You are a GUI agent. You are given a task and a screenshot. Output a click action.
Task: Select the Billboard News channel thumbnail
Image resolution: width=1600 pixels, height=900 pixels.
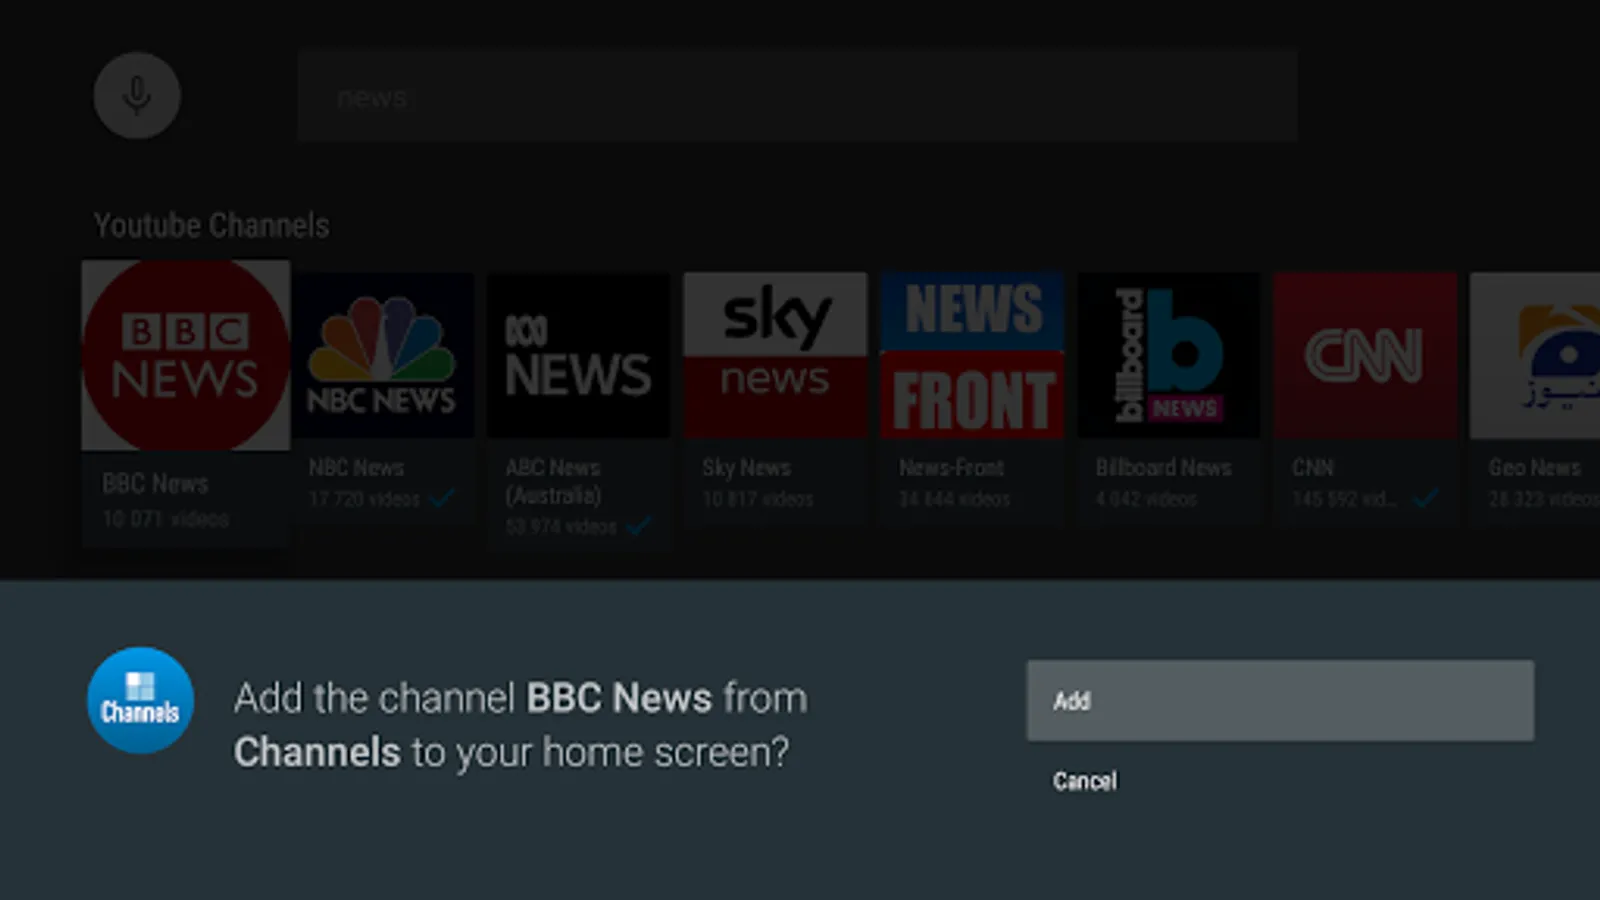coord(1168,355)
